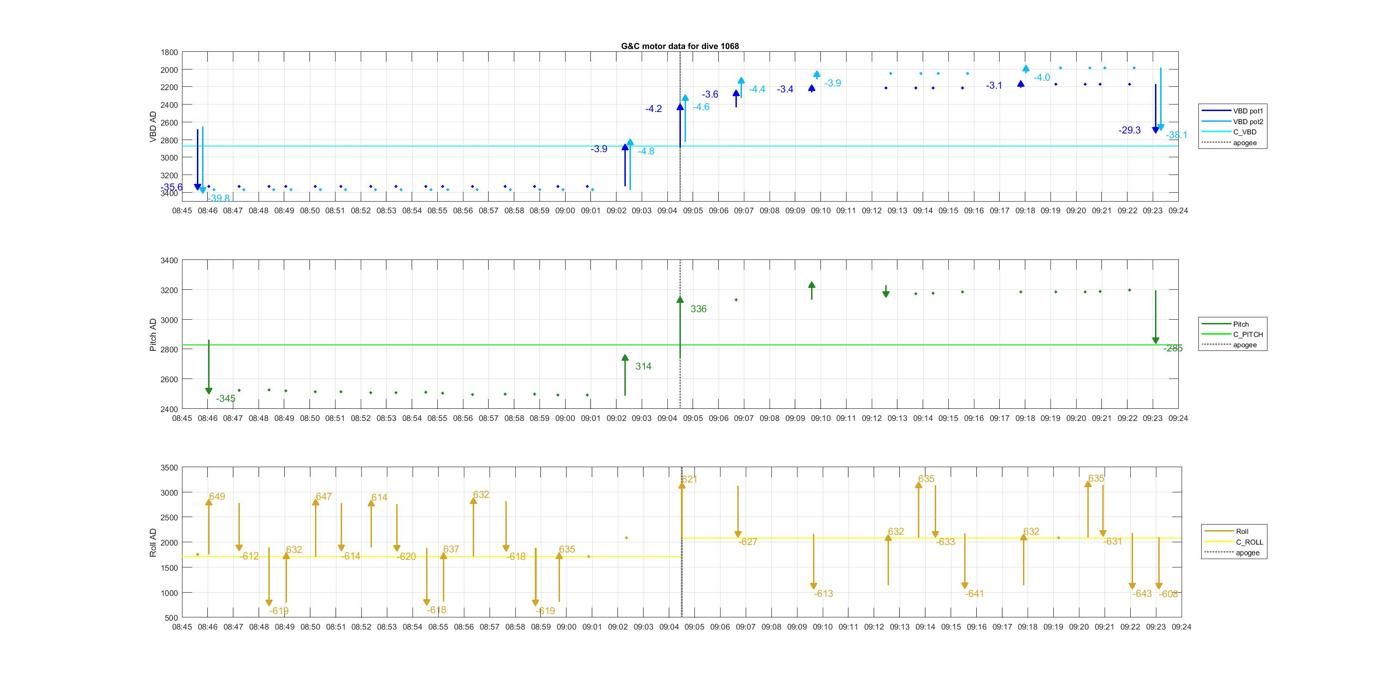
Task: Click the green '314' pitch label
Action: pyautogui.click(x=643, y=366)
